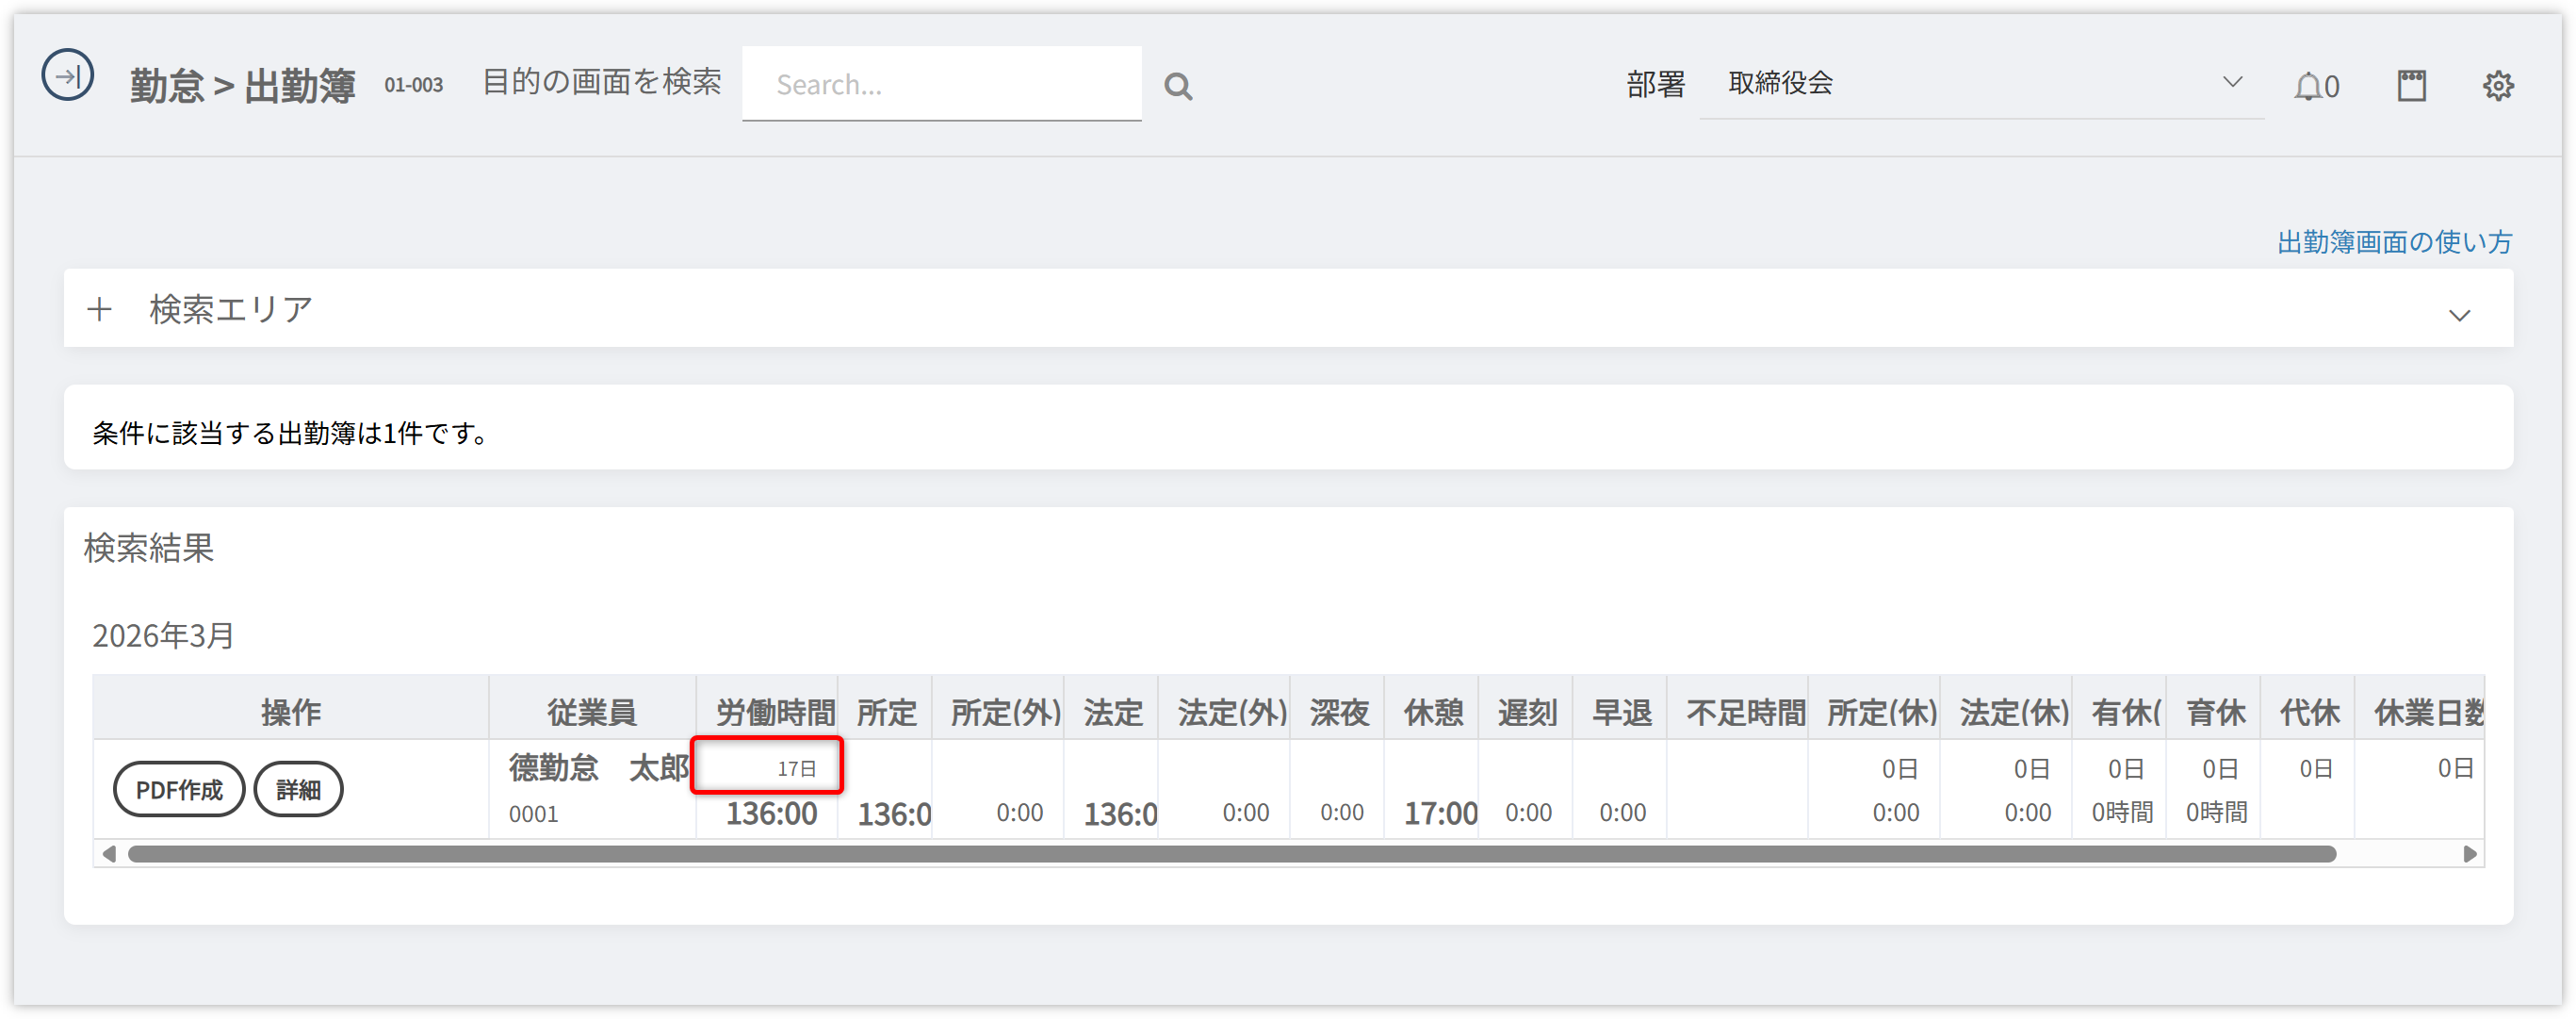Click the left scroll arrow of the table
The height and width of the screenshot is (1019, 2576).
pyautogui.click(x=109, y=854)
